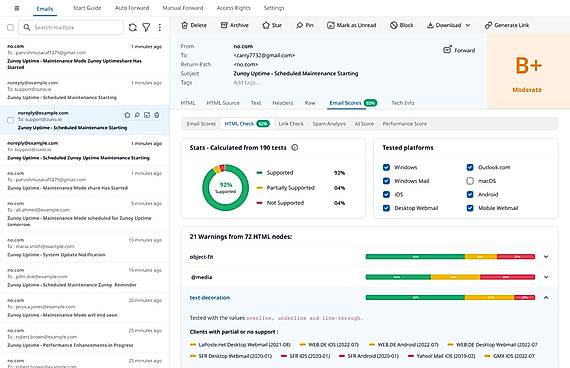Trash icon on the selected email row

pos(157,115)
